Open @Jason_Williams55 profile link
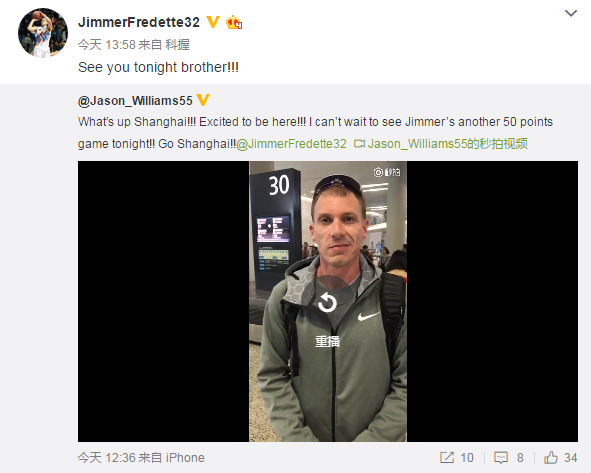 [135, 101]
